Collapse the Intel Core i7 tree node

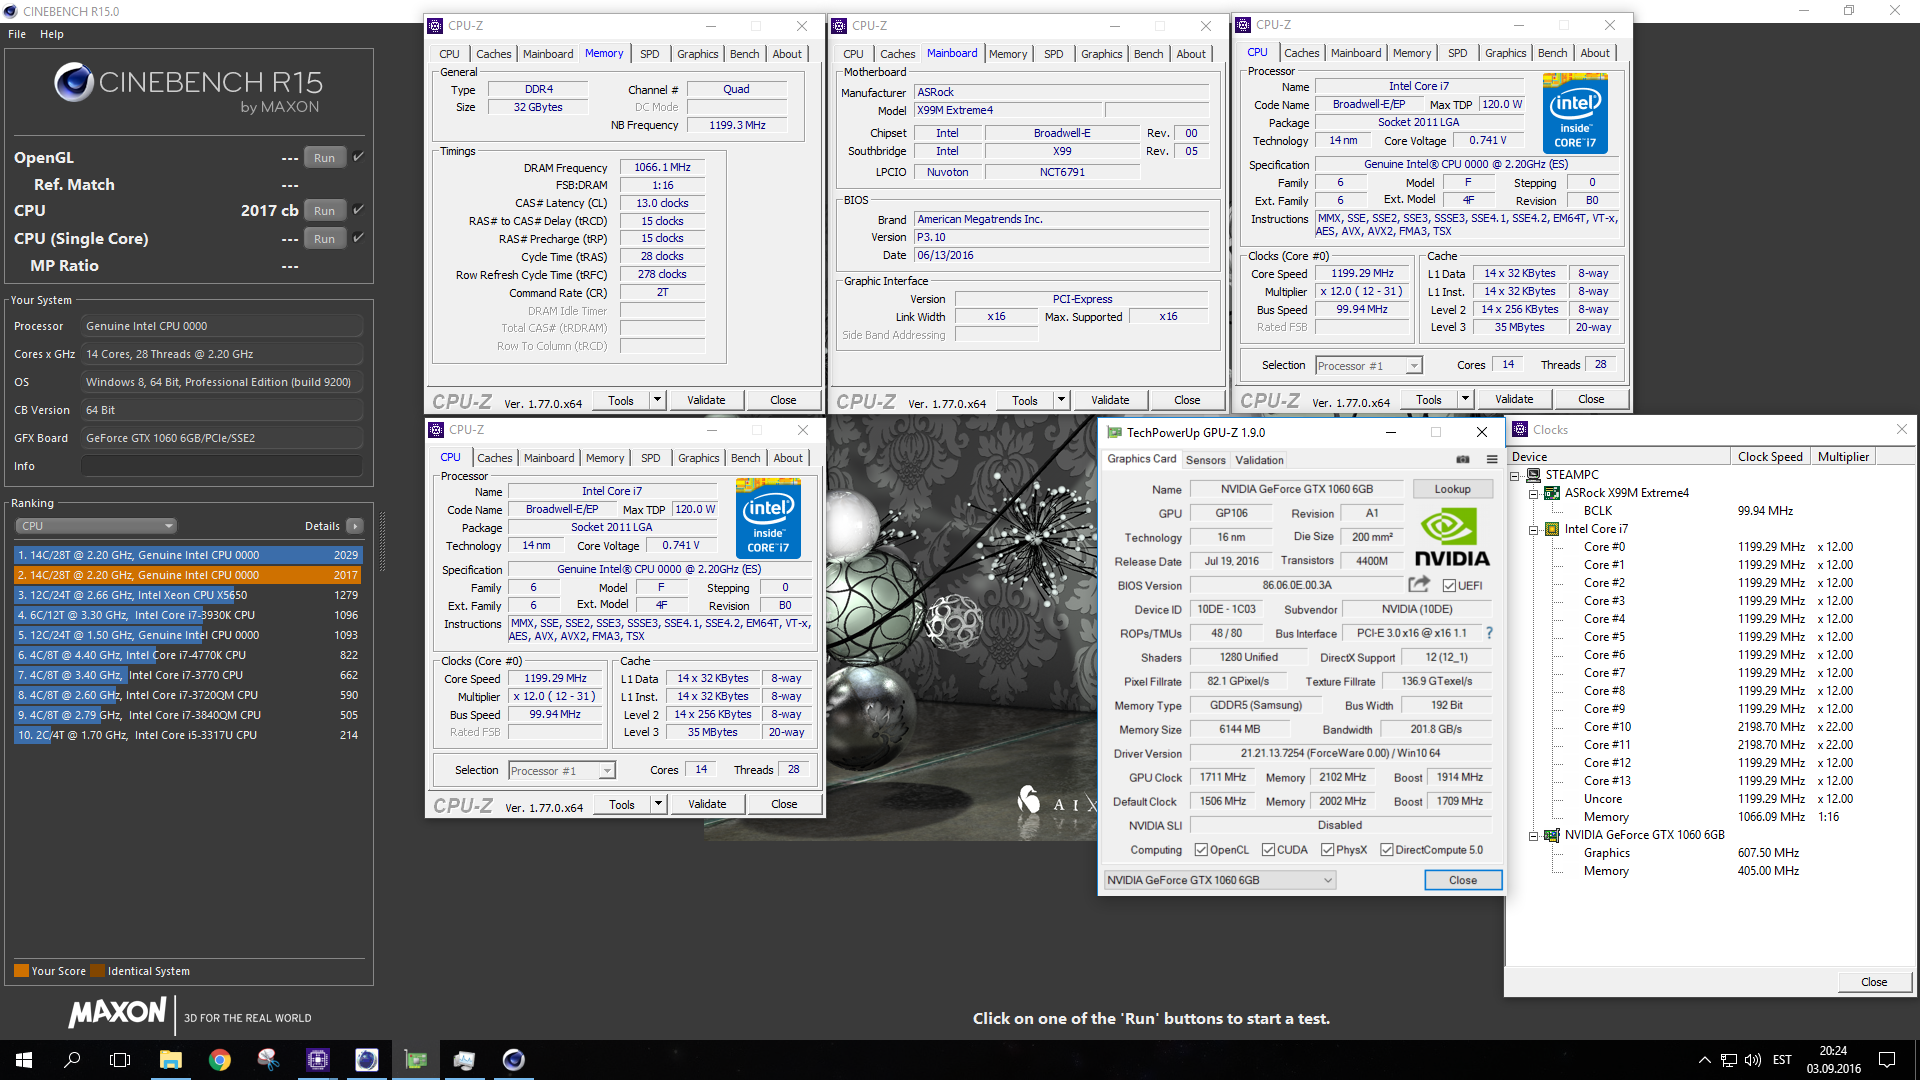click(1533, 530)
